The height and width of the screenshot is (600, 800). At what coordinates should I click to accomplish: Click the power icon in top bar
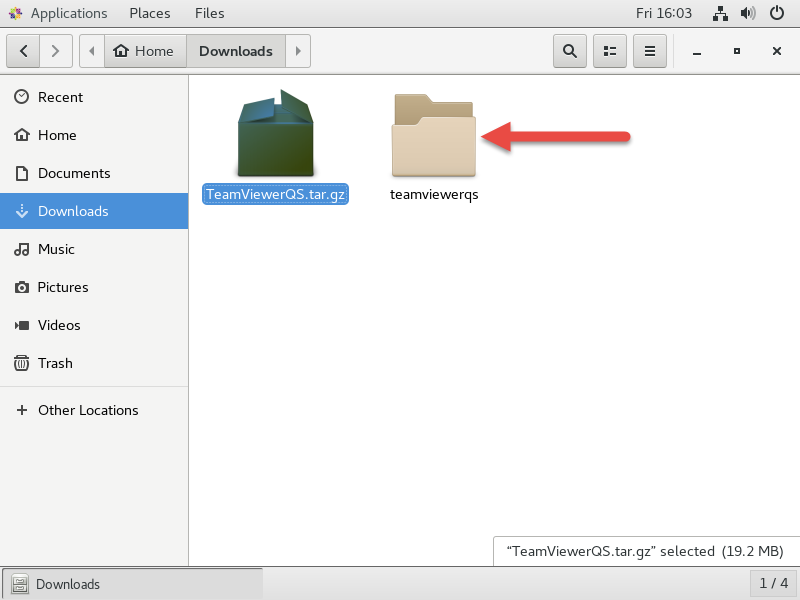click(x=777, y=13)
